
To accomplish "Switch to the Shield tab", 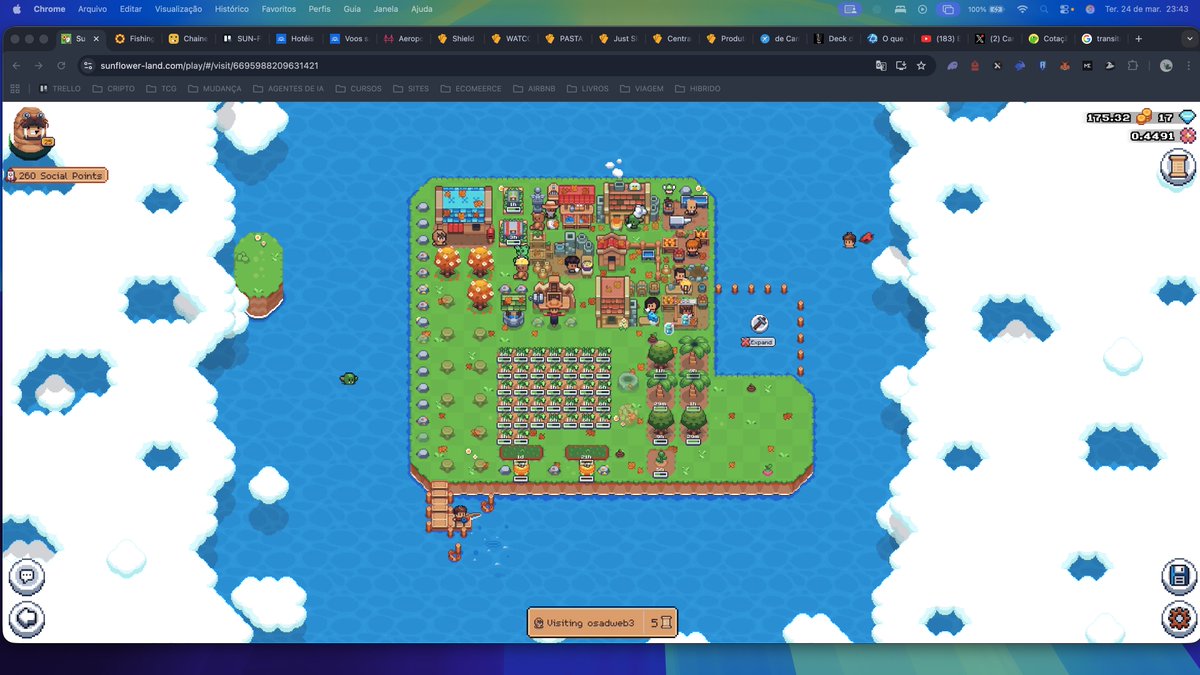I will (457, 38).
